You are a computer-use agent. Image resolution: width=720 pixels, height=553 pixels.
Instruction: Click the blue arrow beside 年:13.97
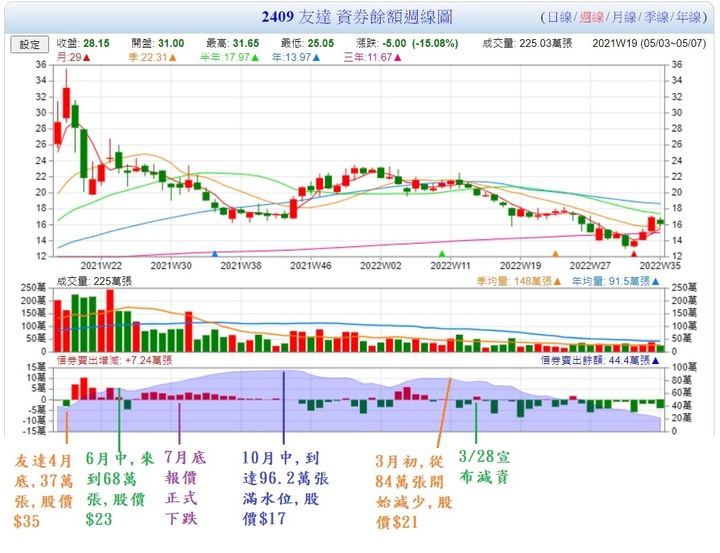click(316, 58)
